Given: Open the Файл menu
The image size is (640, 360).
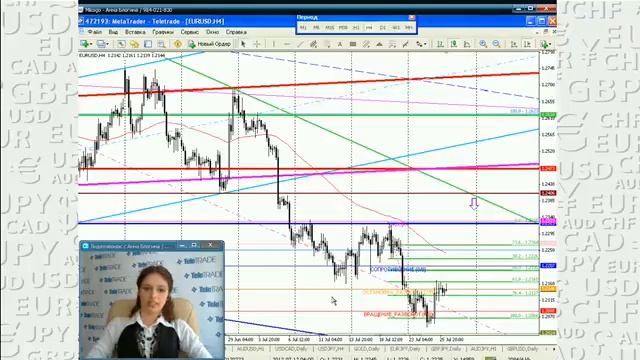Looking at the screenshot, I should [95, 32].
